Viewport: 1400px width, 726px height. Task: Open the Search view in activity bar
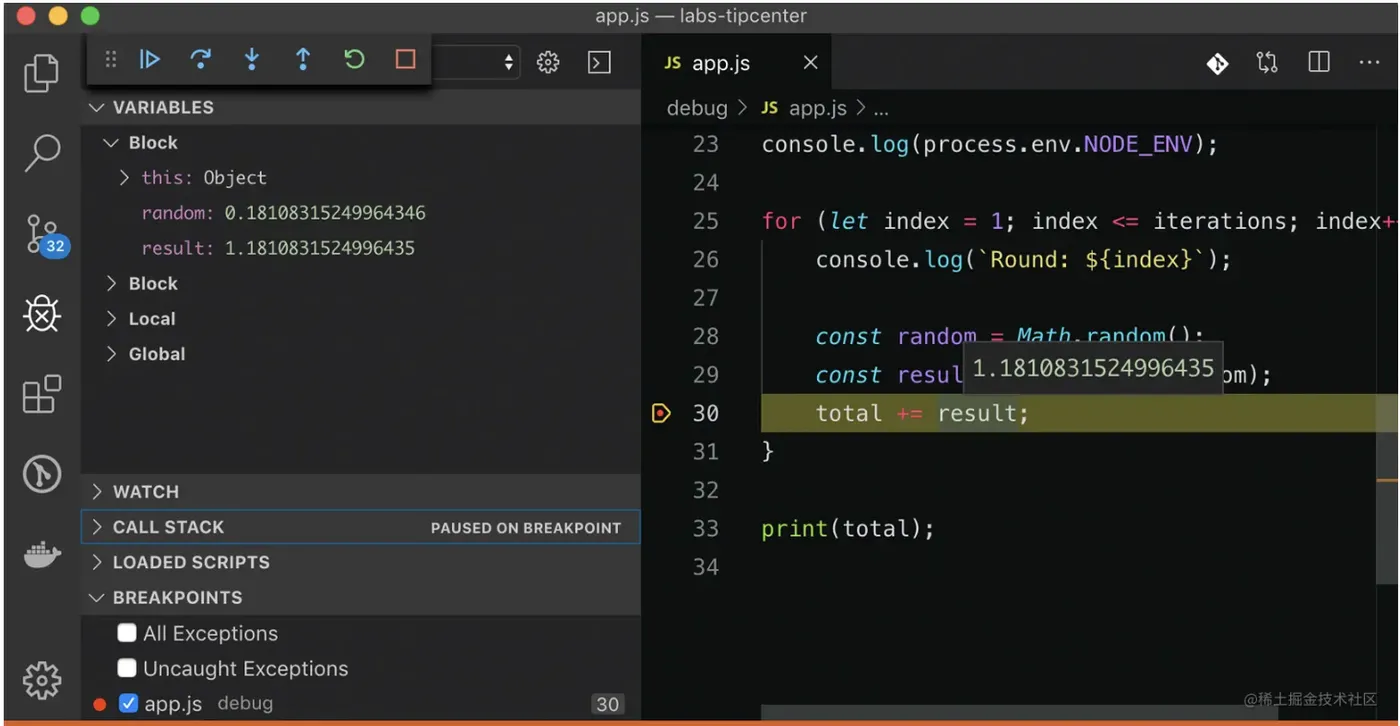[42, 152]
